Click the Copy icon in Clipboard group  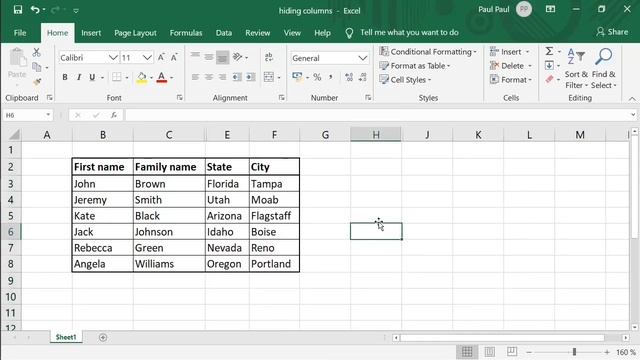[x=37, y=67]
